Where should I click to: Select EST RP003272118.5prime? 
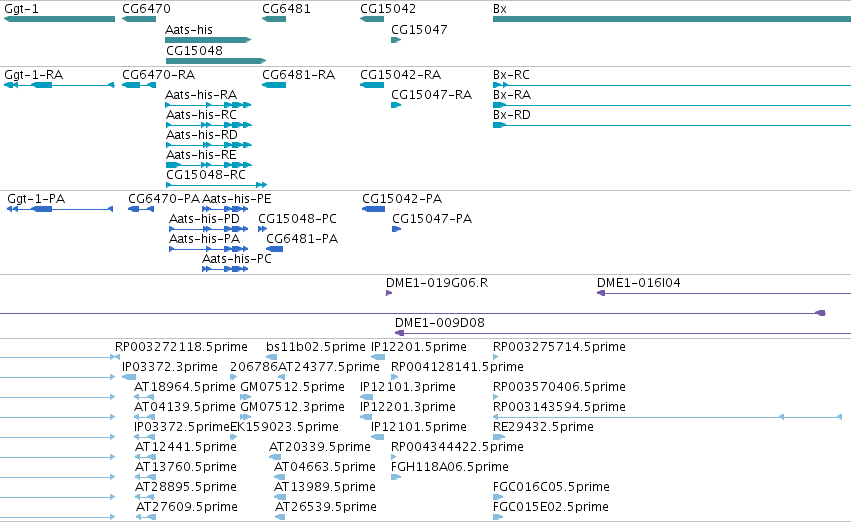181,347
